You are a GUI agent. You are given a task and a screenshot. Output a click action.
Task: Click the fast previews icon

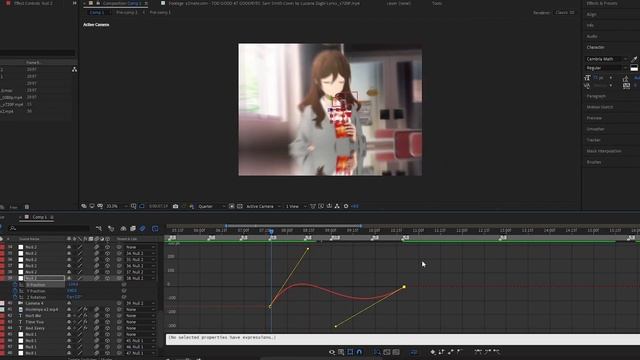point(321,206)
